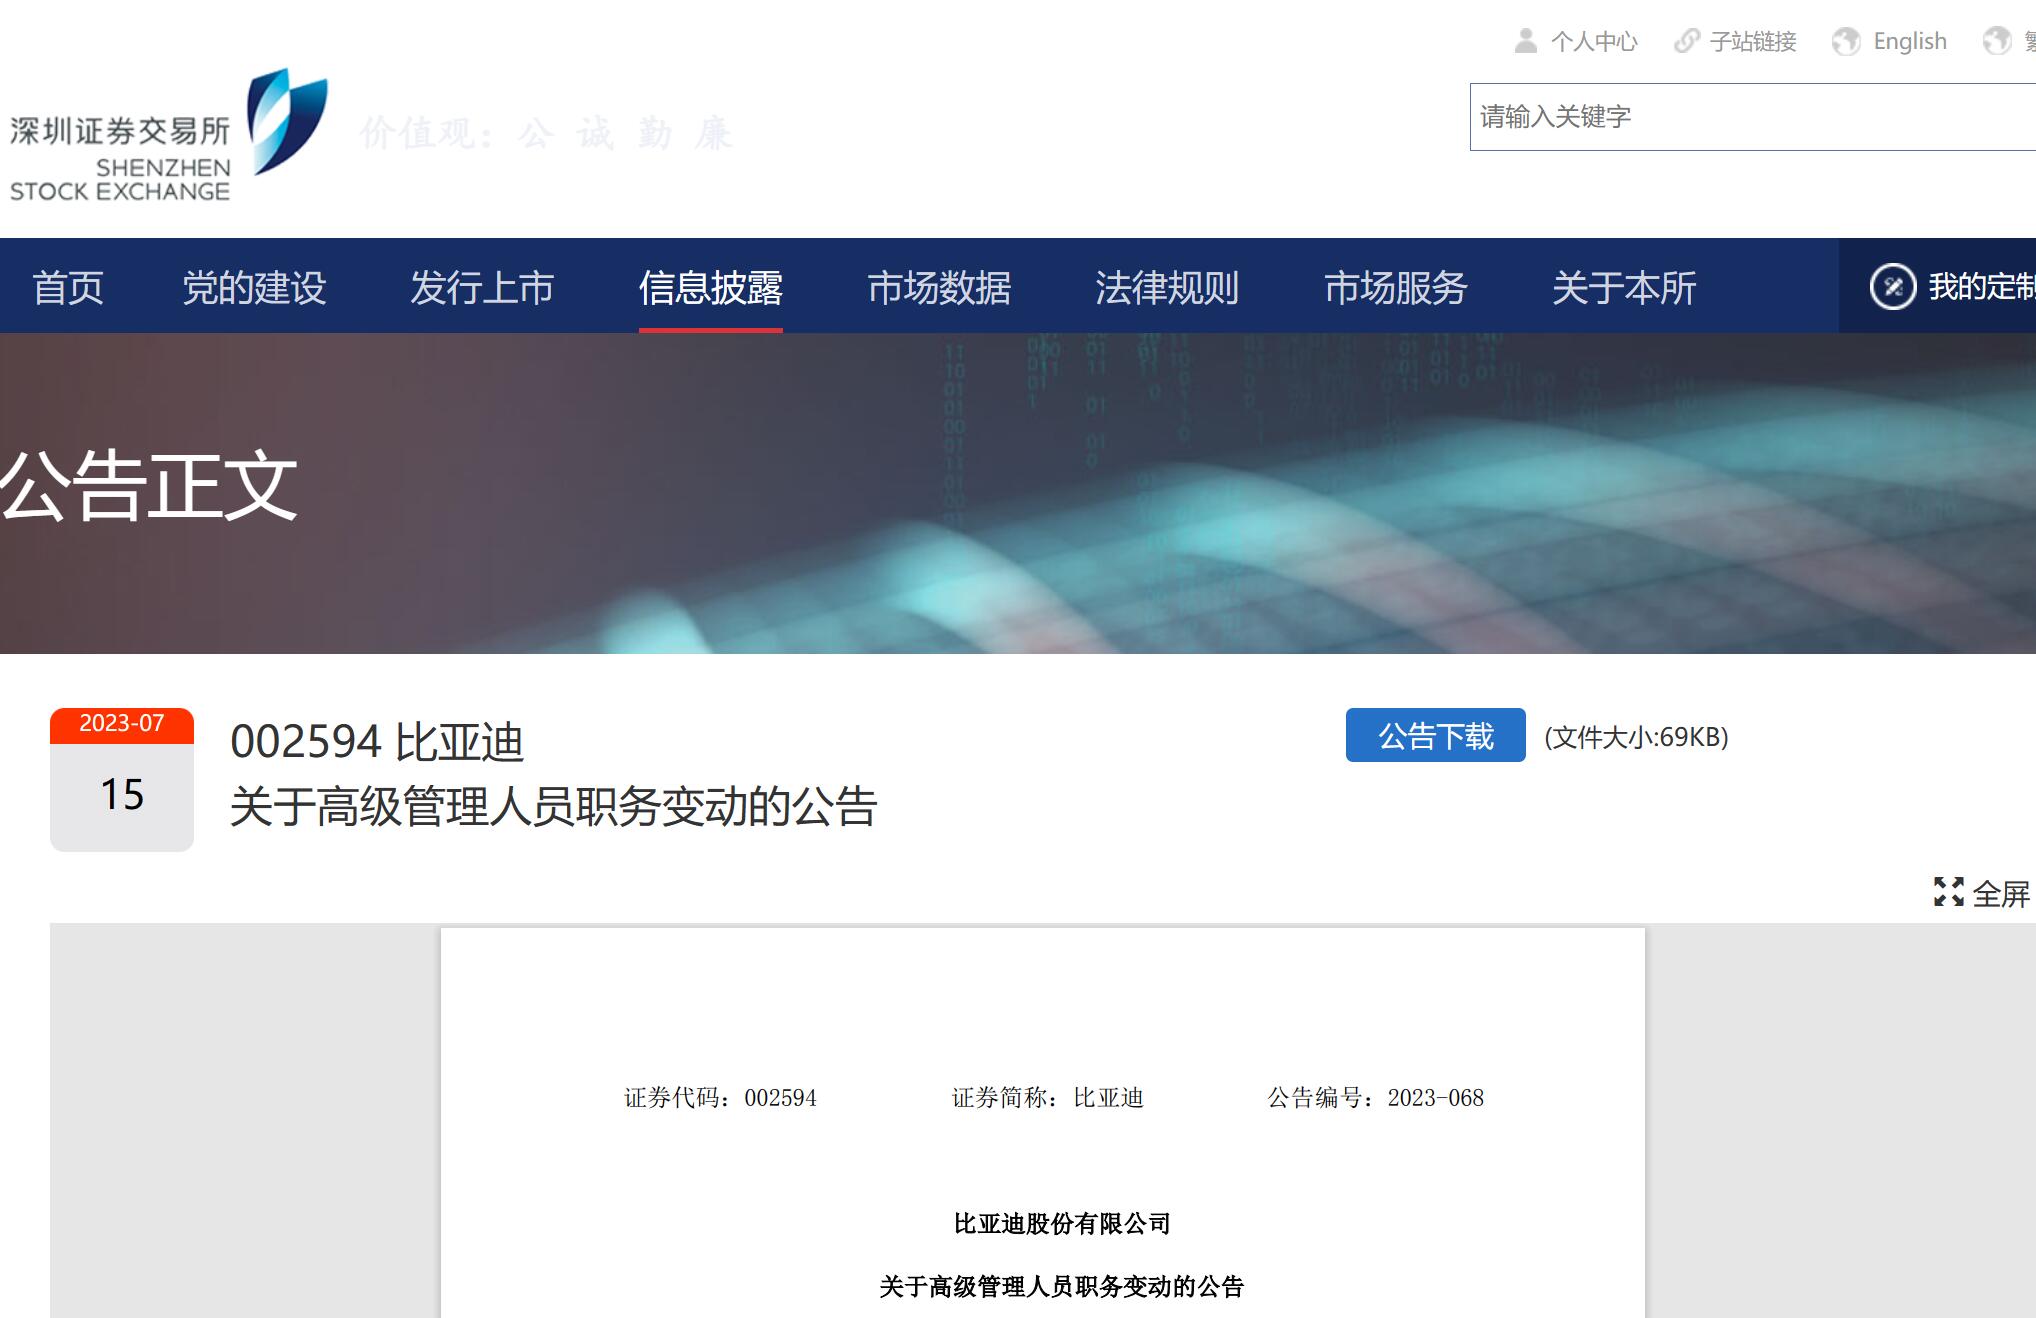Click 比亚迪股份有限公司 document heading
Image resolution: width=2036 pixels, height=1318 pixels.
[x=1062, y=1224]
